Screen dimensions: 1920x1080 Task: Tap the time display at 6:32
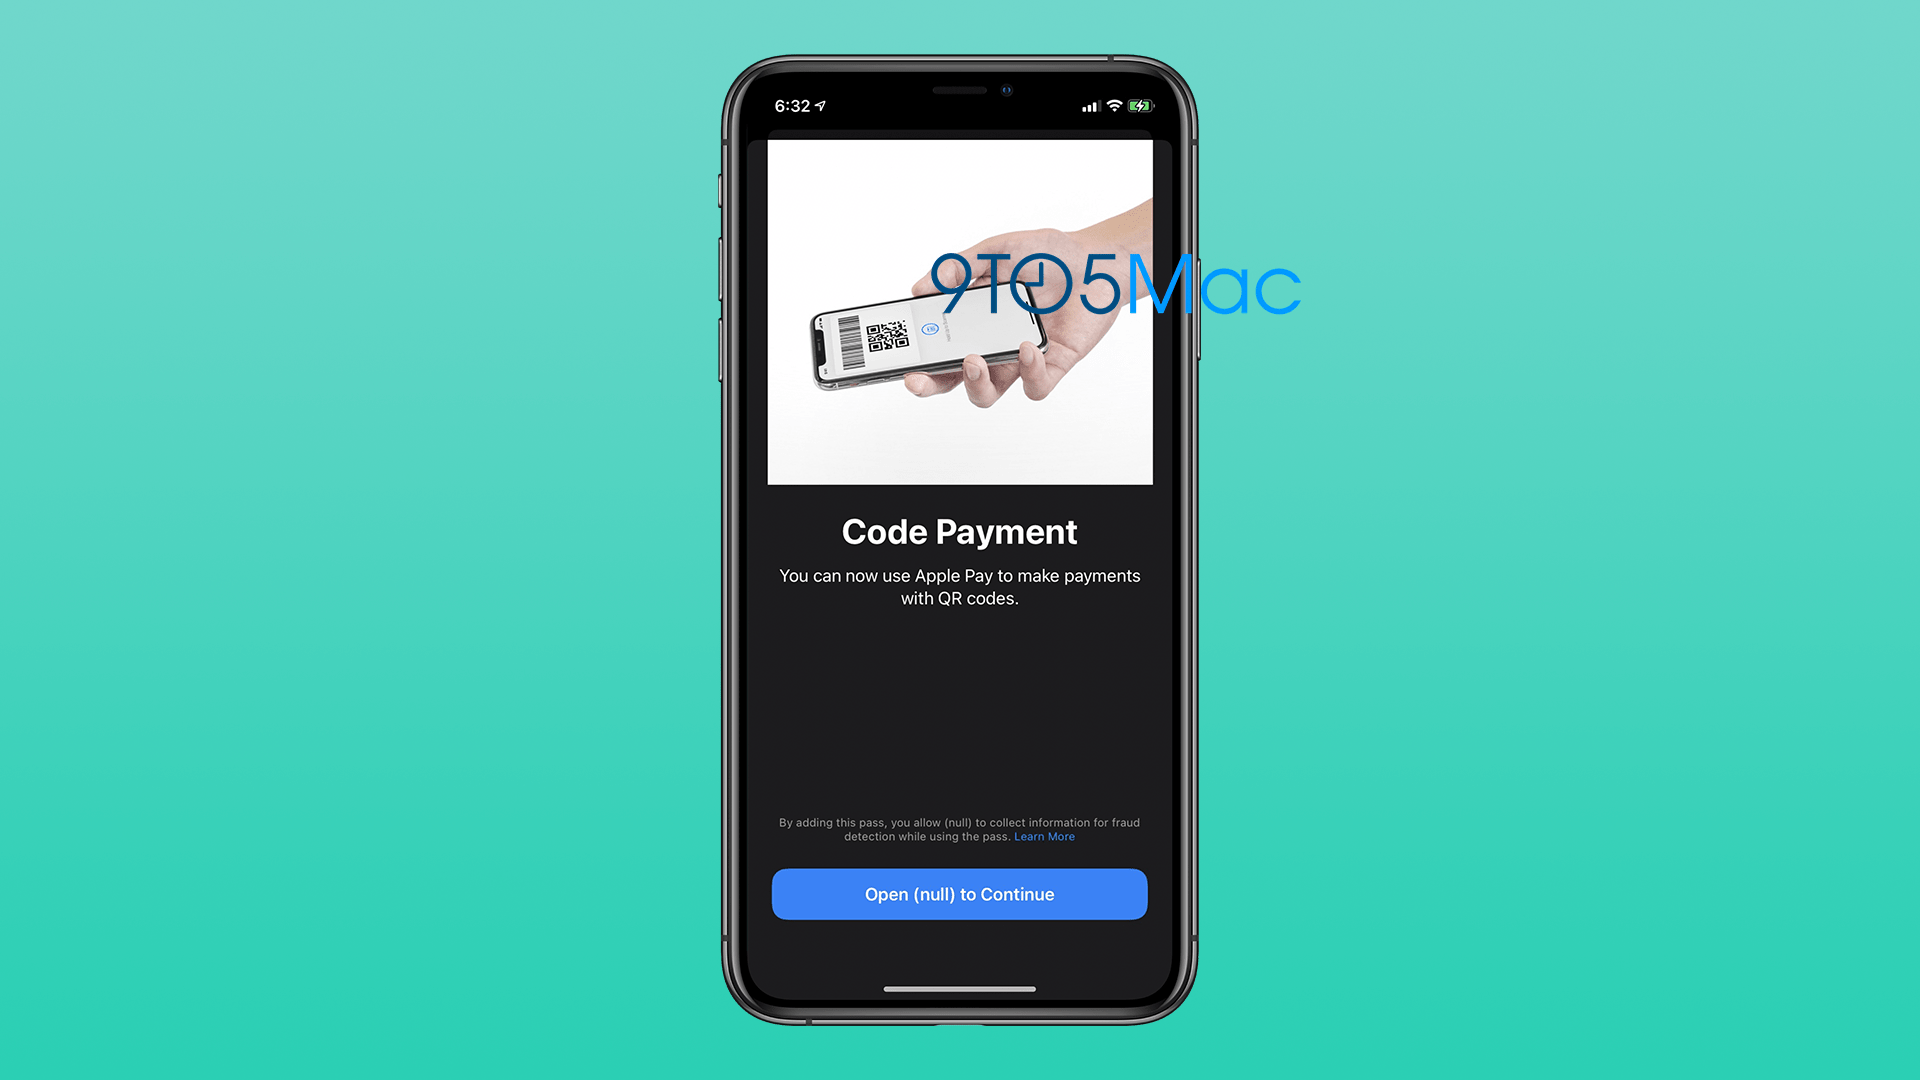coord(800,105)
